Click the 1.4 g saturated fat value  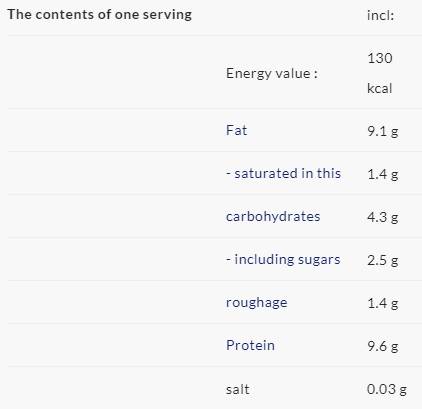pos(383,174)
